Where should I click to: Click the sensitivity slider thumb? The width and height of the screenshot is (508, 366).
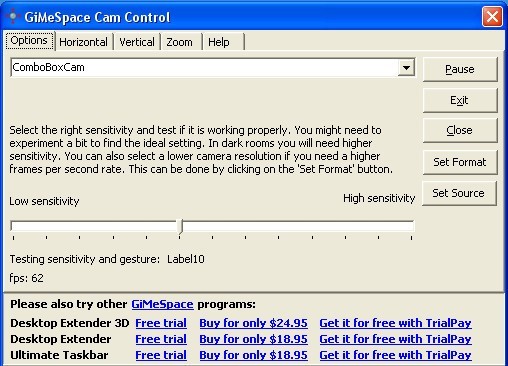pyautogui.click(x=180, y=227)
